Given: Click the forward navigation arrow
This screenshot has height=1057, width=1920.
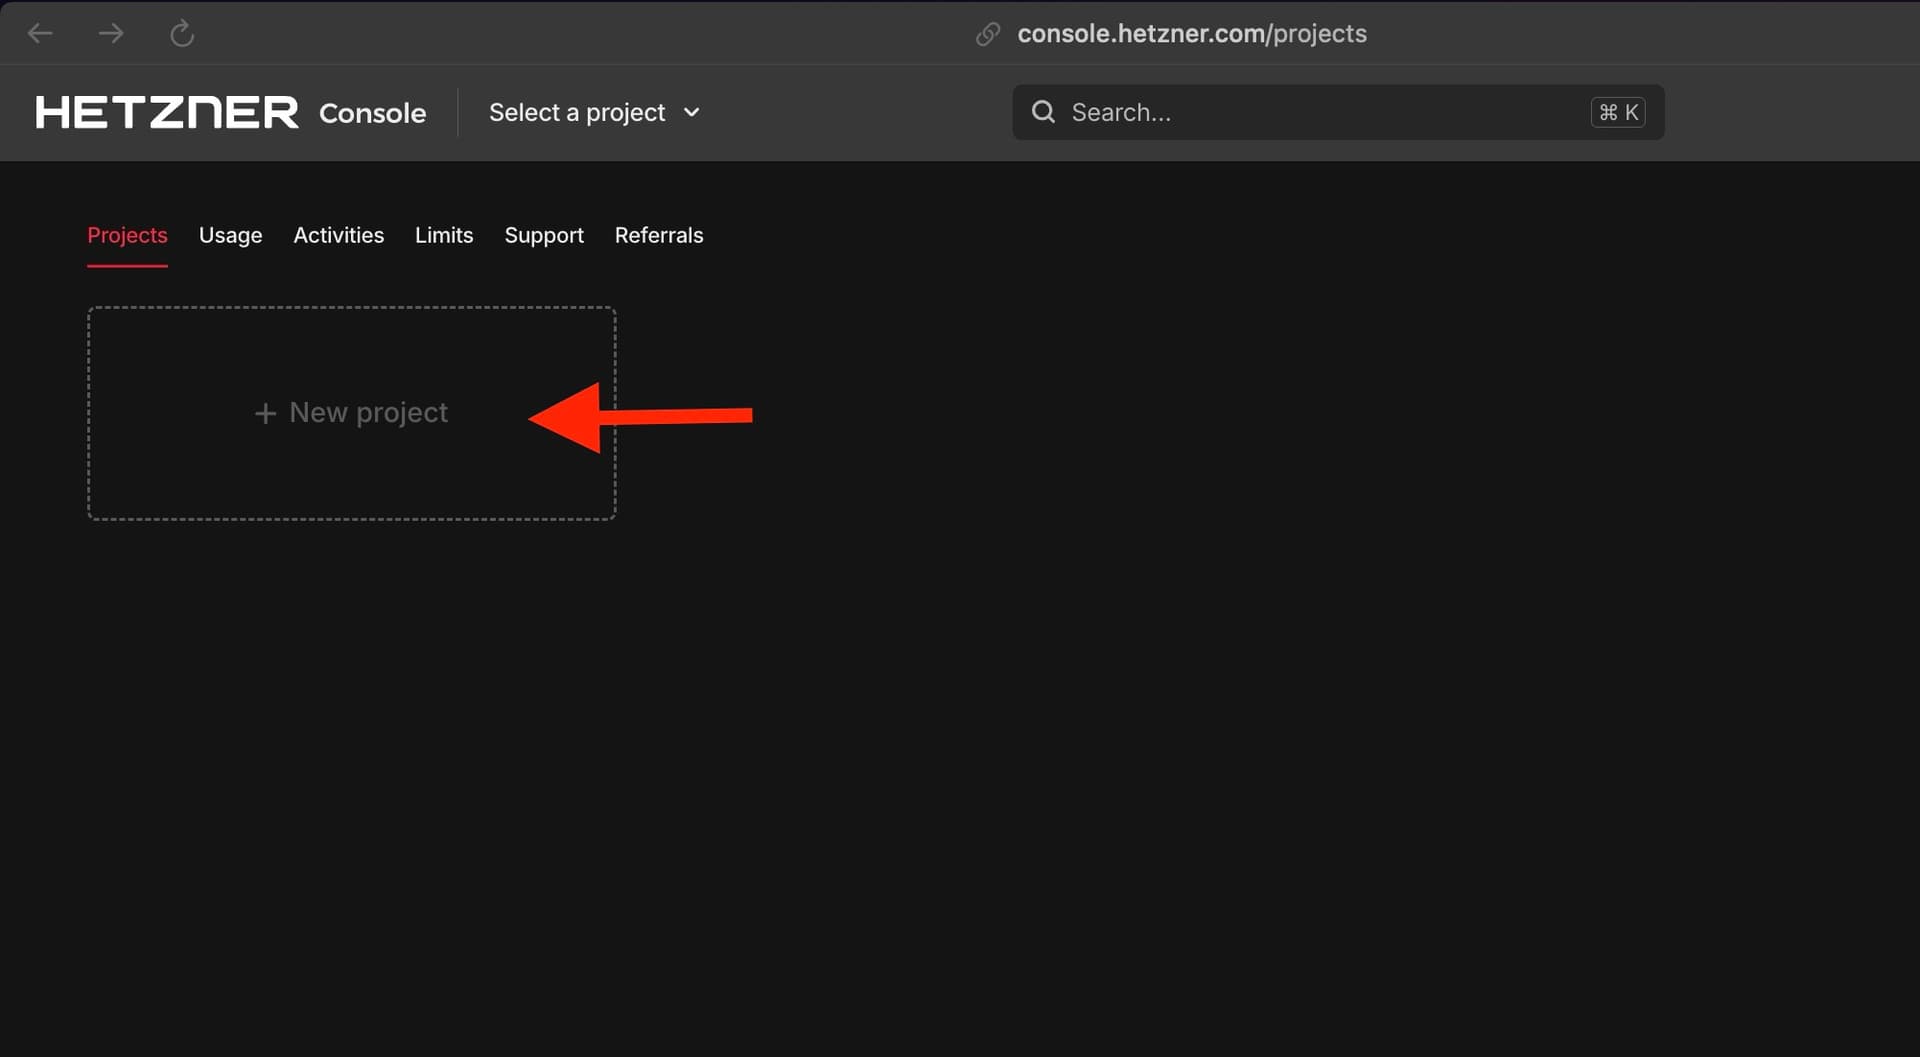Looking at the screenshot, I should click(112, 33).
